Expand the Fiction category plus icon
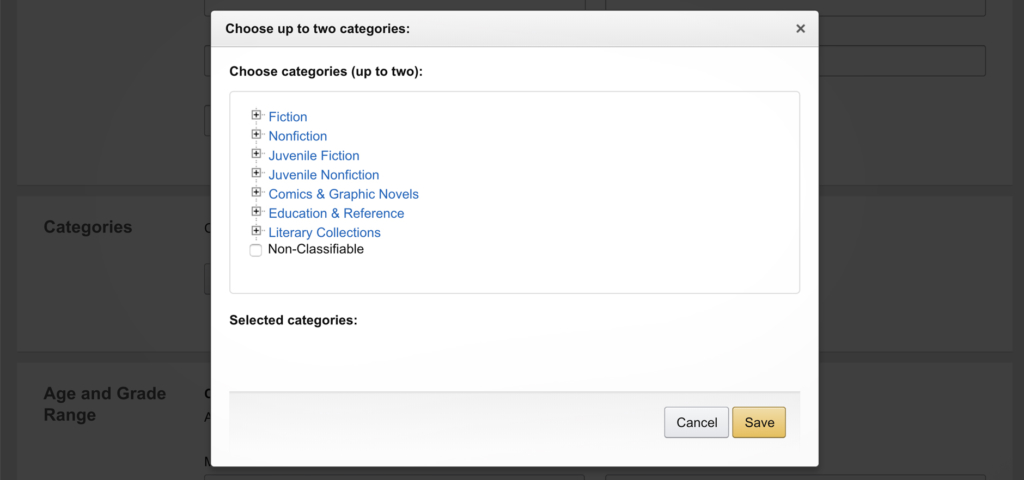The image size is (1024, 480). click(257, 116)
